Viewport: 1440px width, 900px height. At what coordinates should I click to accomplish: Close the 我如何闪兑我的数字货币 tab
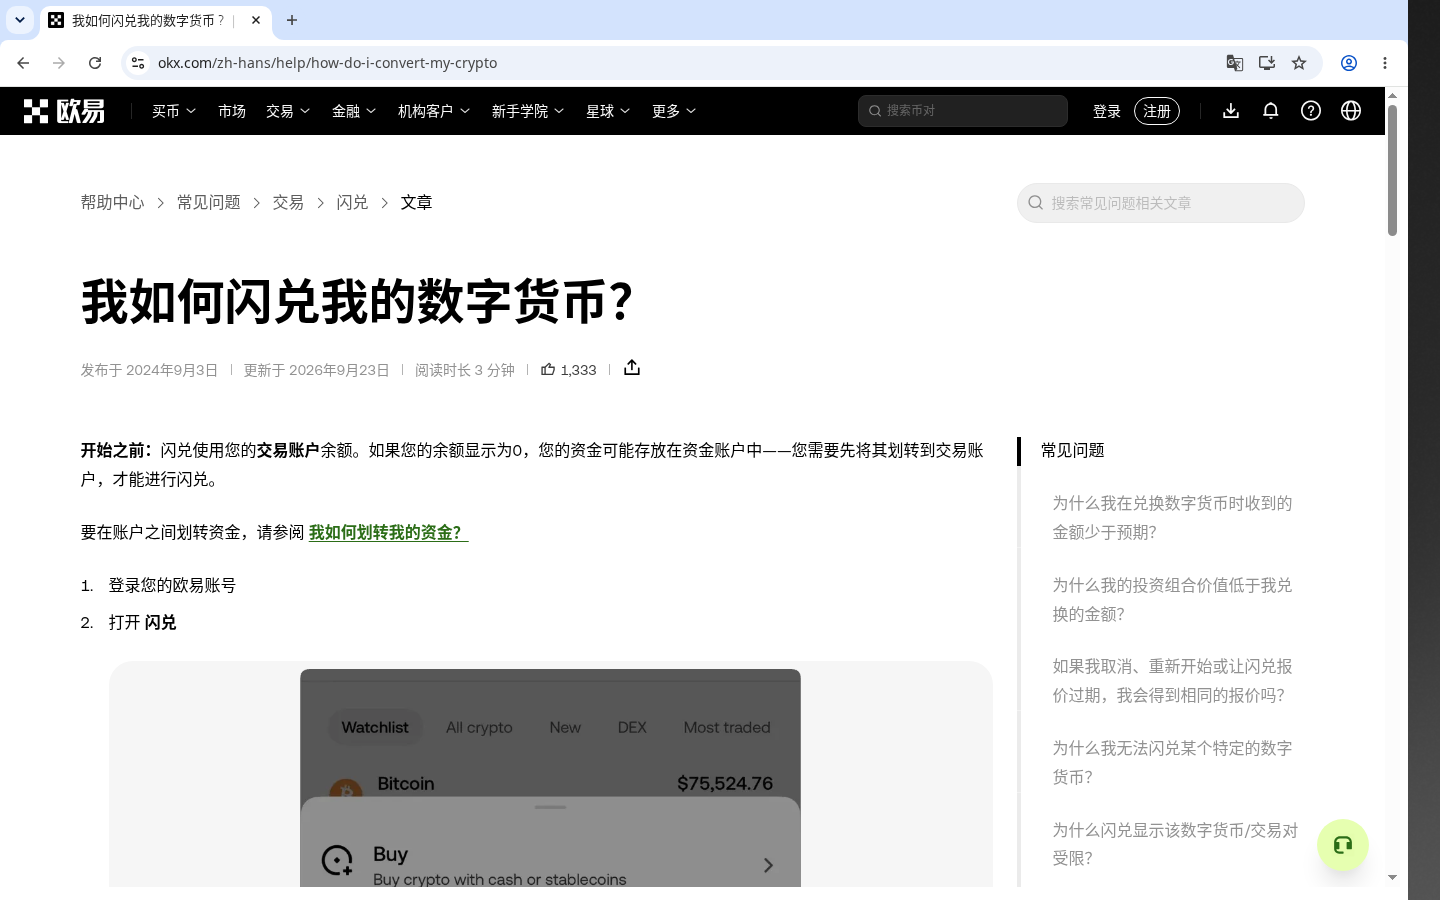tap(256, 20)
